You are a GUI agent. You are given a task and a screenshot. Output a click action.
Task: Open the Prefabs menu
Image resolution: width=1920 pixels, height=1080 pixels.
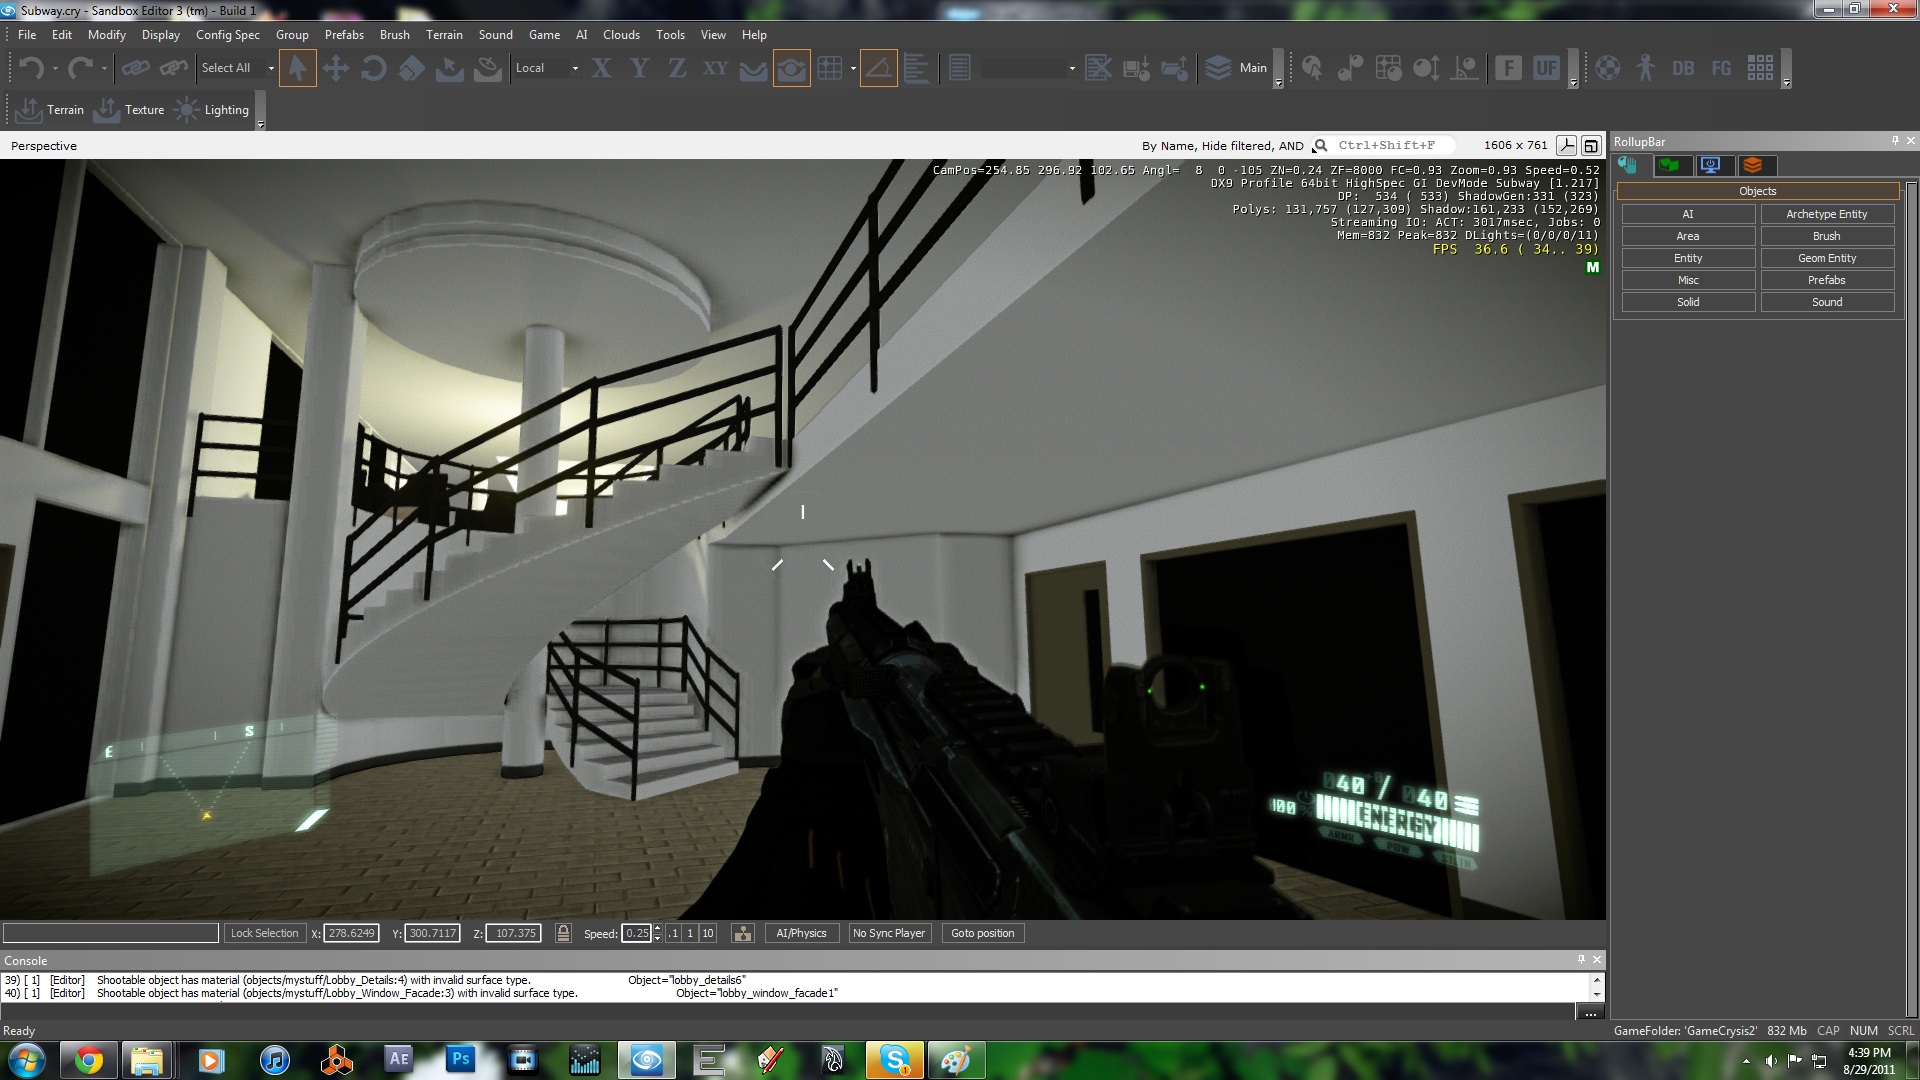tap(344, 34)
